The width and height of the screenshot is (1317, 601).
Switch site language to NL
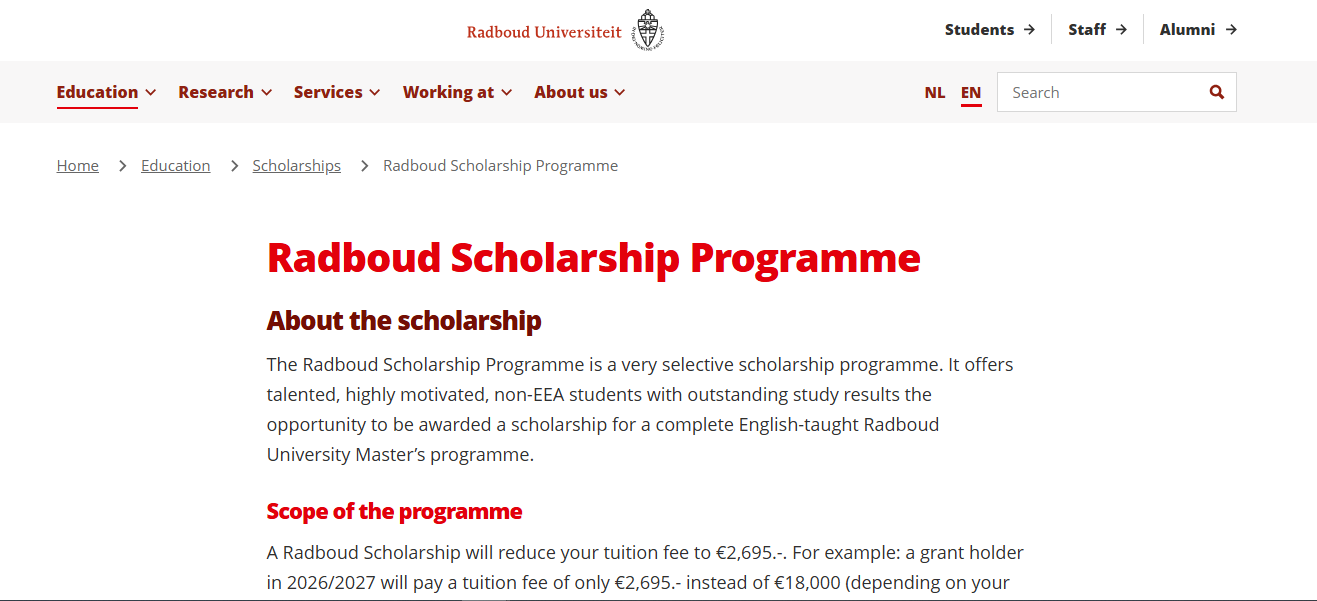tap(934, 92)
